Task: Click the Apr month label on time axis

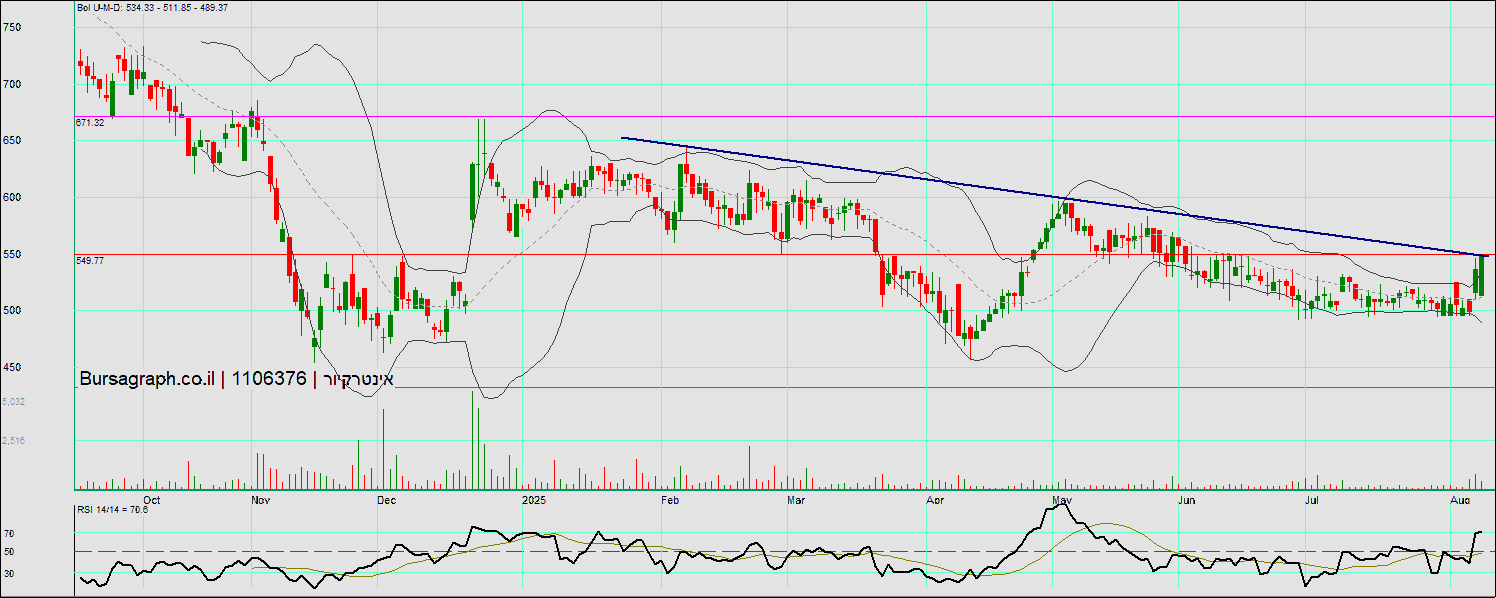Action: 936,498
